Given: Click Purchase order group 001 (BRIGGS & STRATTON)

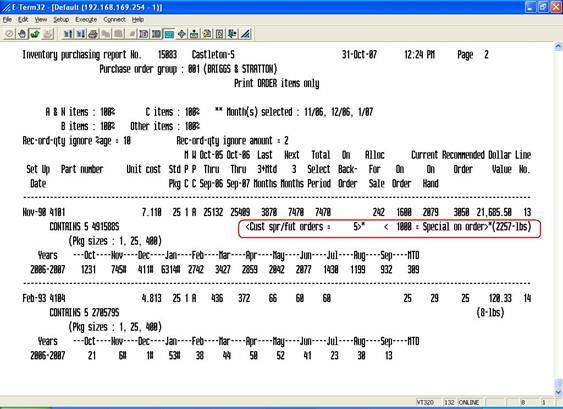Looking at the screenshot, I should [188, 69].
